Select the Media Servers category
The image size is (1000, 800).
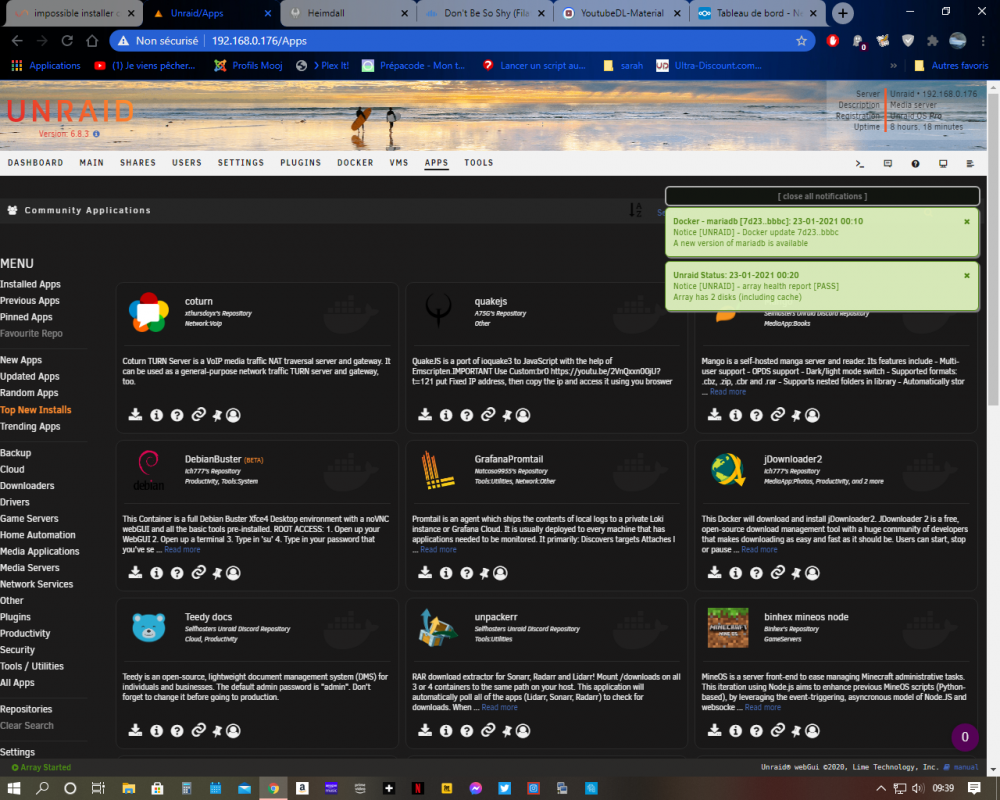pos(30,568)
